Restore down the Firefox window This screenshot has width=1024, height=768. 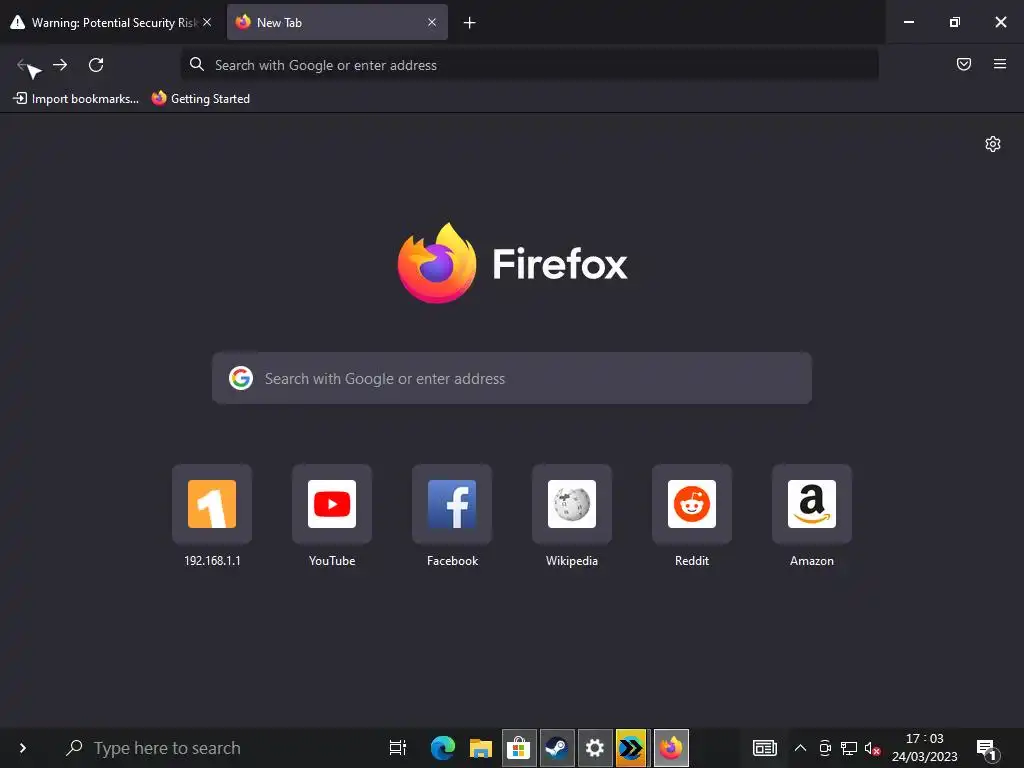click(954, 22)
